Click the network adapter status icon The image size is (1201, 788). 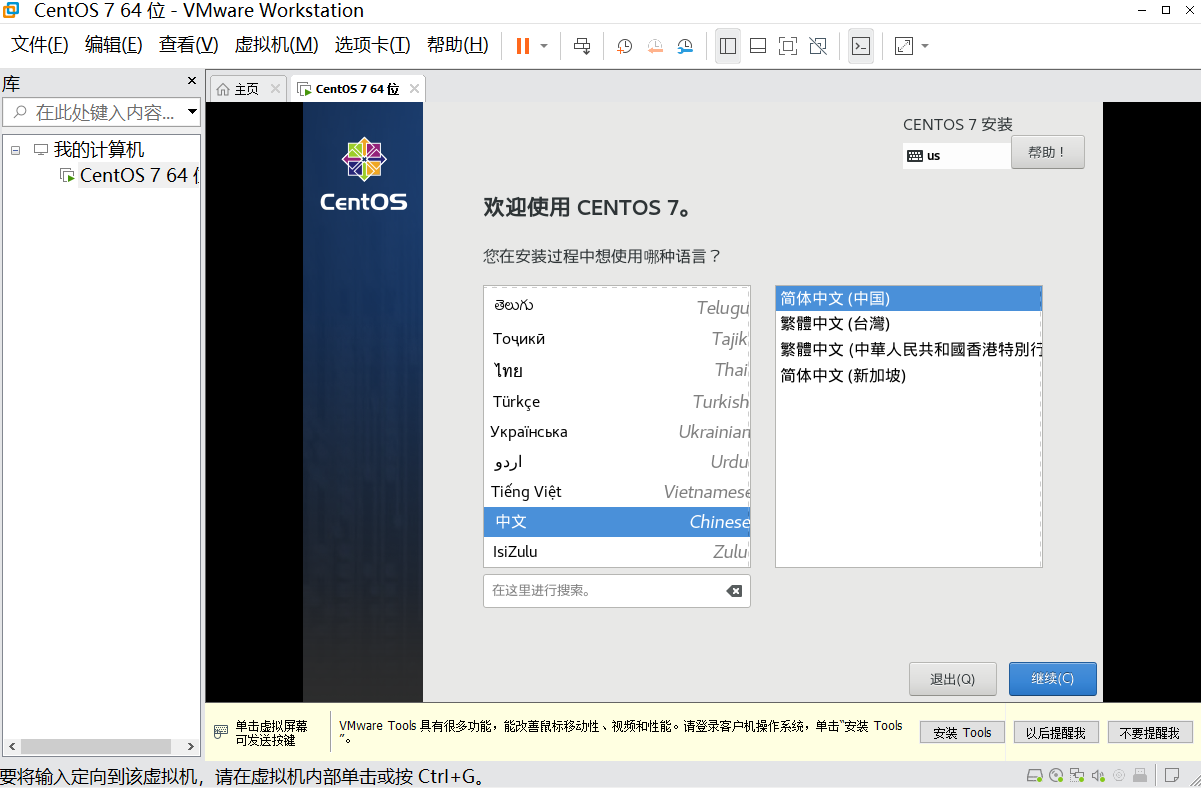coord(1078,776)
